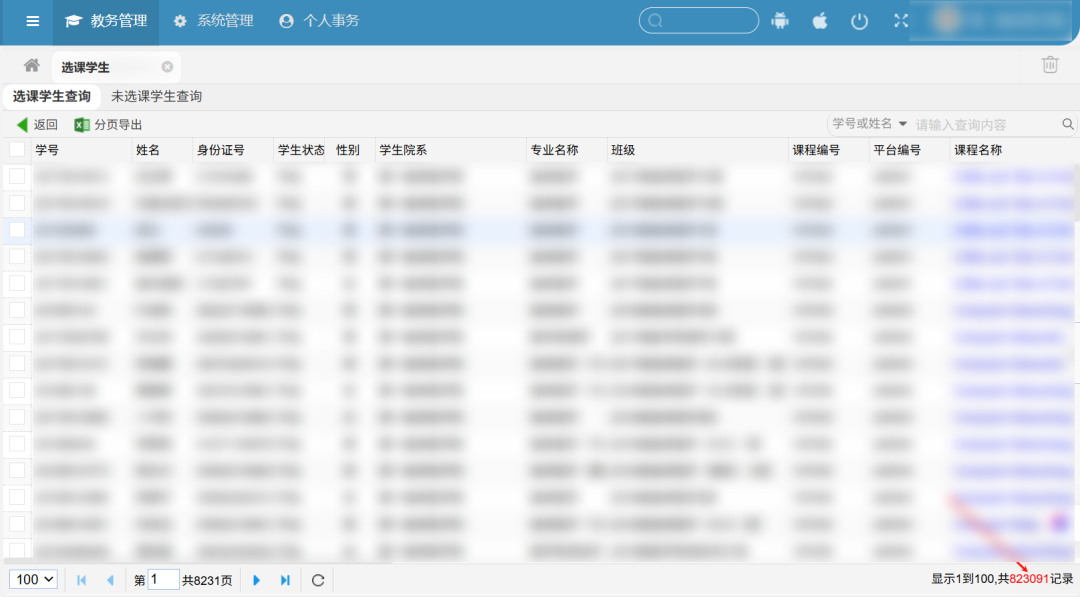Switch to 未选课学生查询 tab
The image size is (1080, 597).
click(156, 96)
